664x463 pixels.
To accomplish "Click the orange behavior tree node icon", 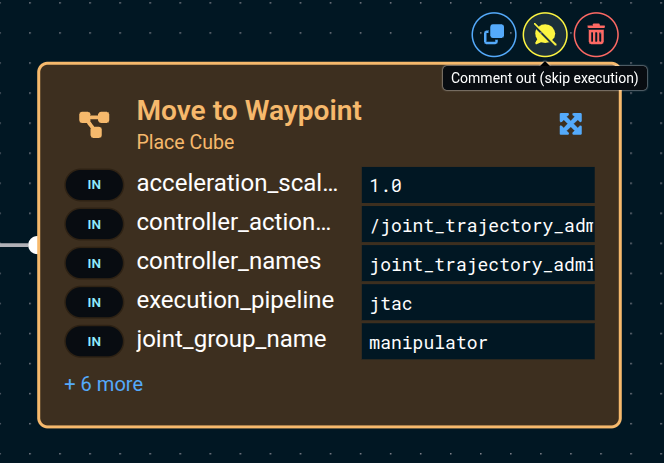I will (94, 124).
